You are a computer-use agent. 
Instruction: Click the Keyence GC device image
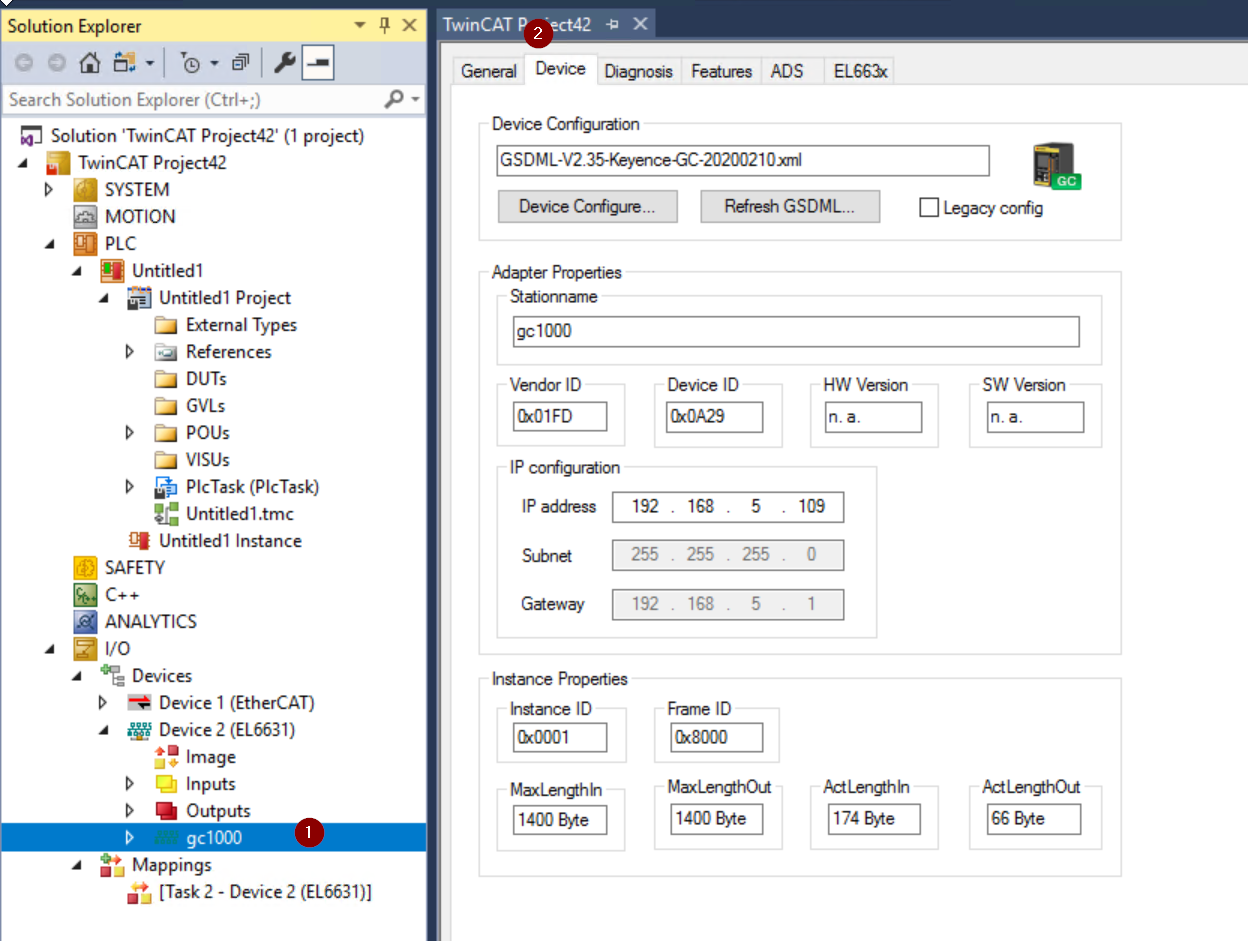1057,165
